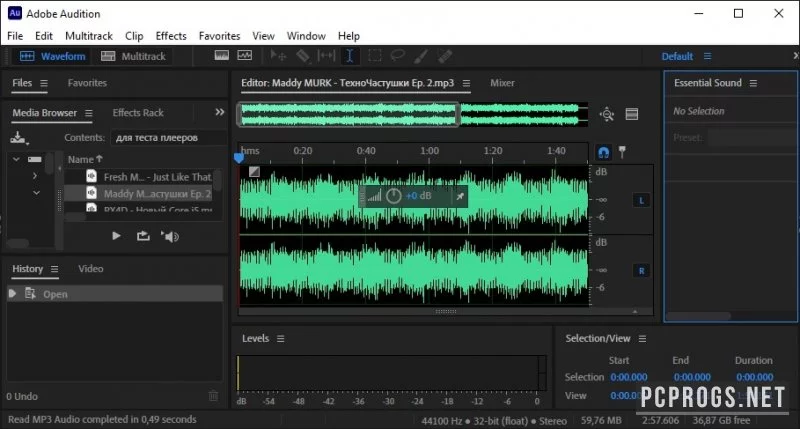Toggle the right channel R button
Screen dimensions: 800x429
coord(641,271)
